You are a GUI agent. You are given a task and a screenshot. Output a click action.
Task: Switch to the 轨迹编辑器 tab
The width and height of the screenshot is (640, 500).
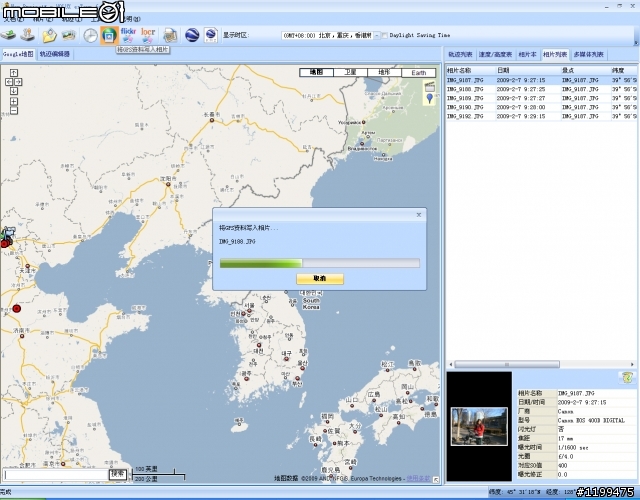55,54
